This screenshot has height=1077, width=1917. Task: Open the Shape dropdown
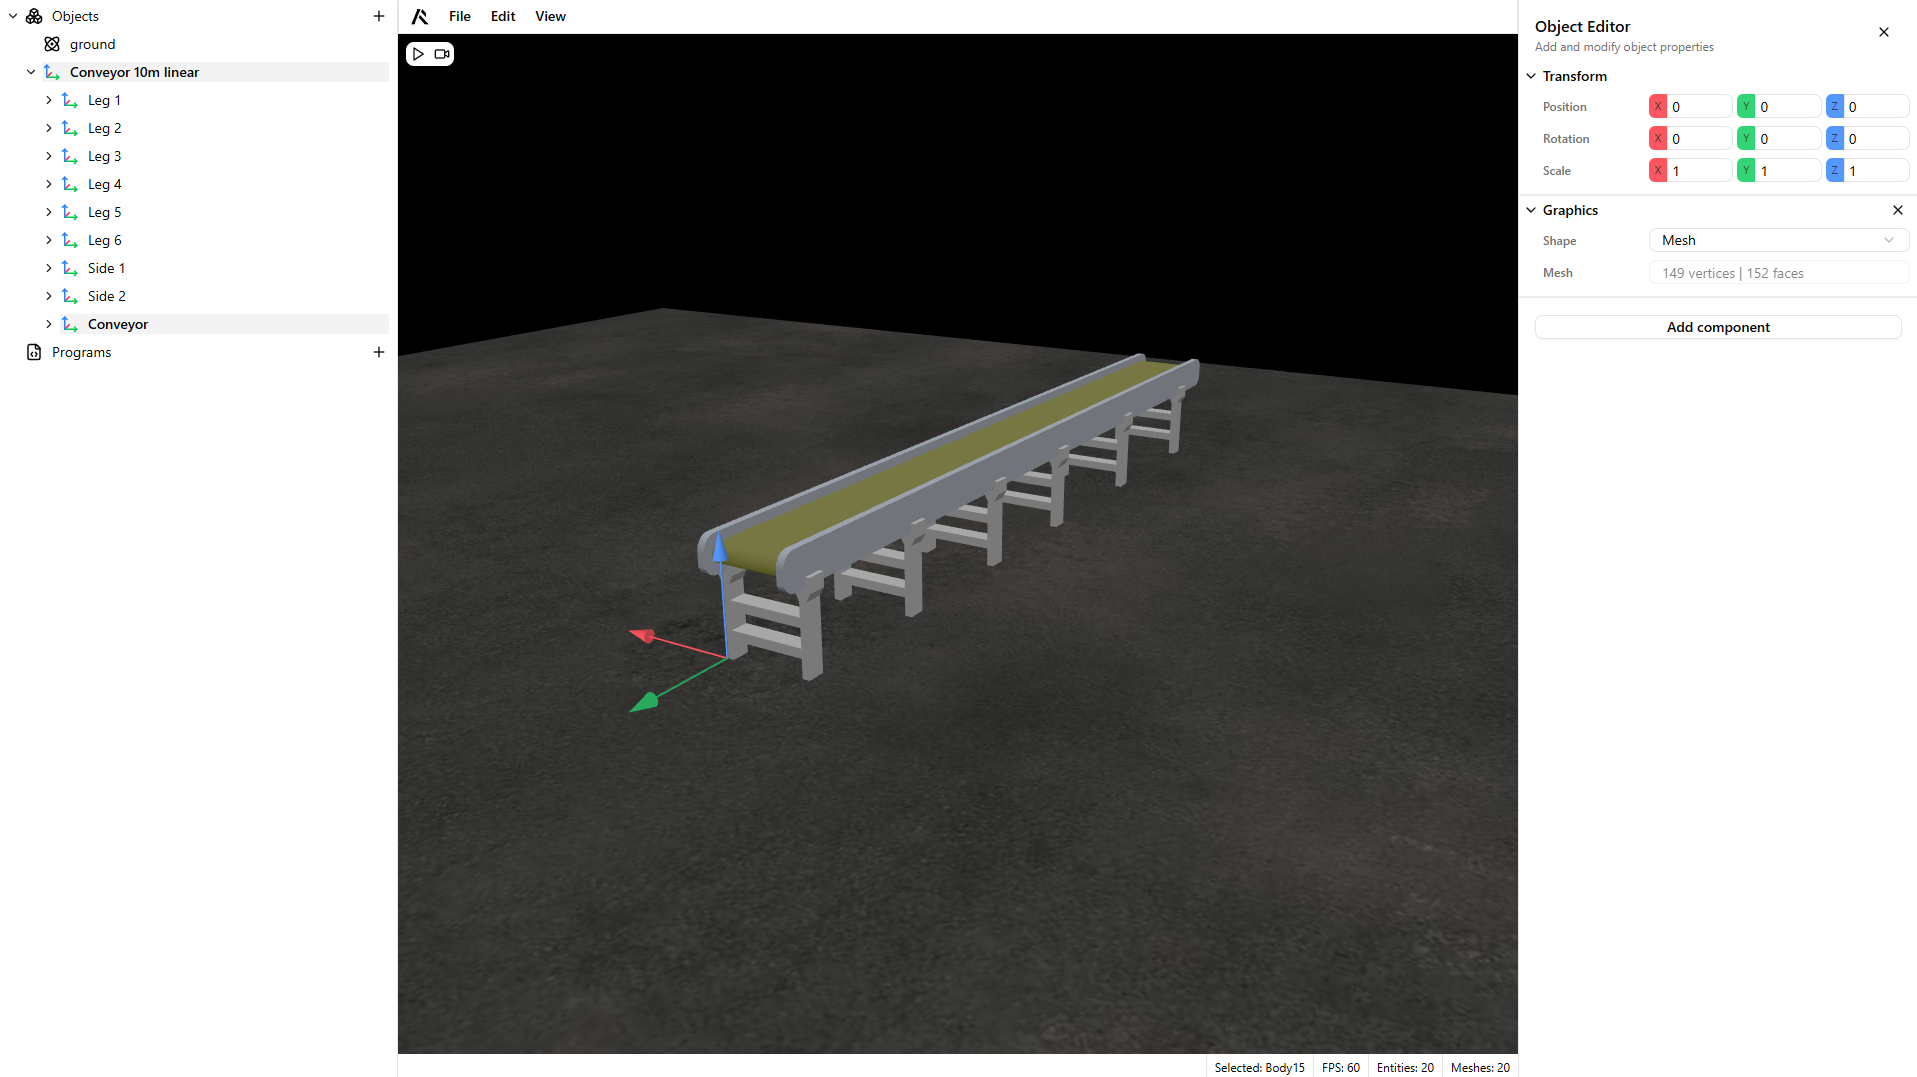[x=1777, y=240]
